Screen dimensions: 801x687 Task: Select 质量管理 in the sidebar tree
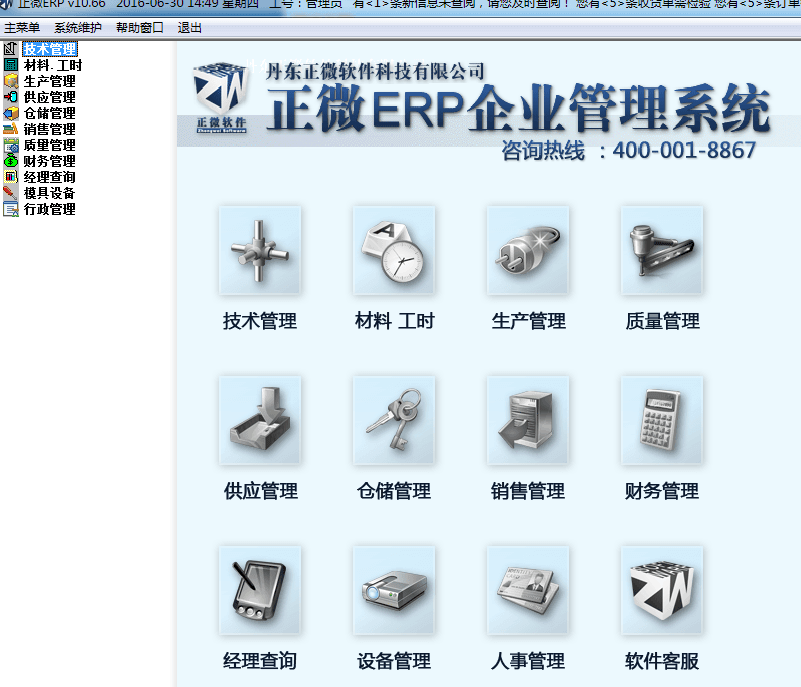tap(50, 145)
